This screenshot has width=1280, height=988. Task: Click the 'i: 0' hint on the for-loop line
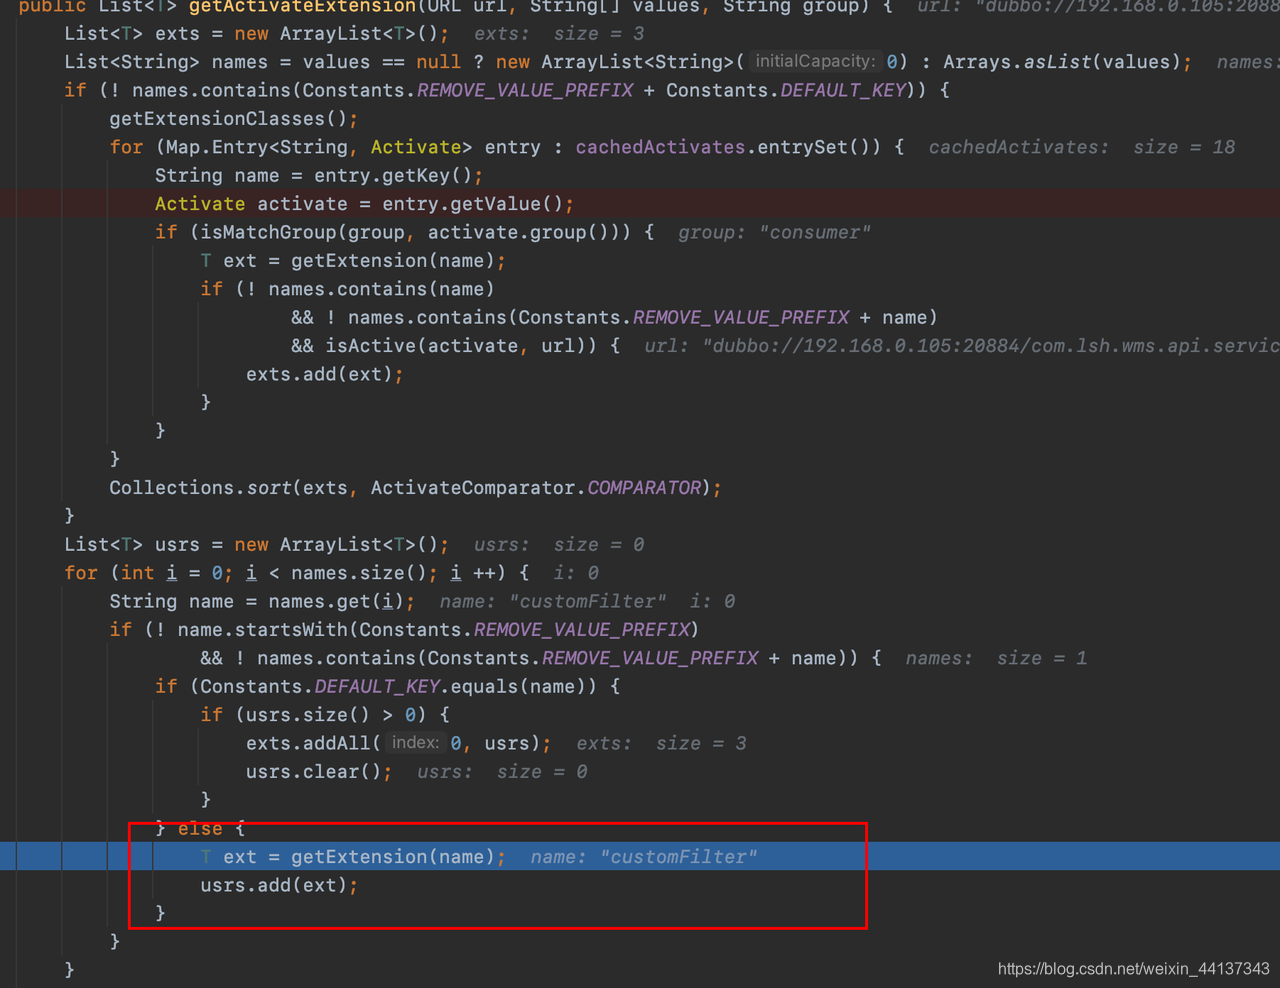pyautogui.click(x=576, y=573)
